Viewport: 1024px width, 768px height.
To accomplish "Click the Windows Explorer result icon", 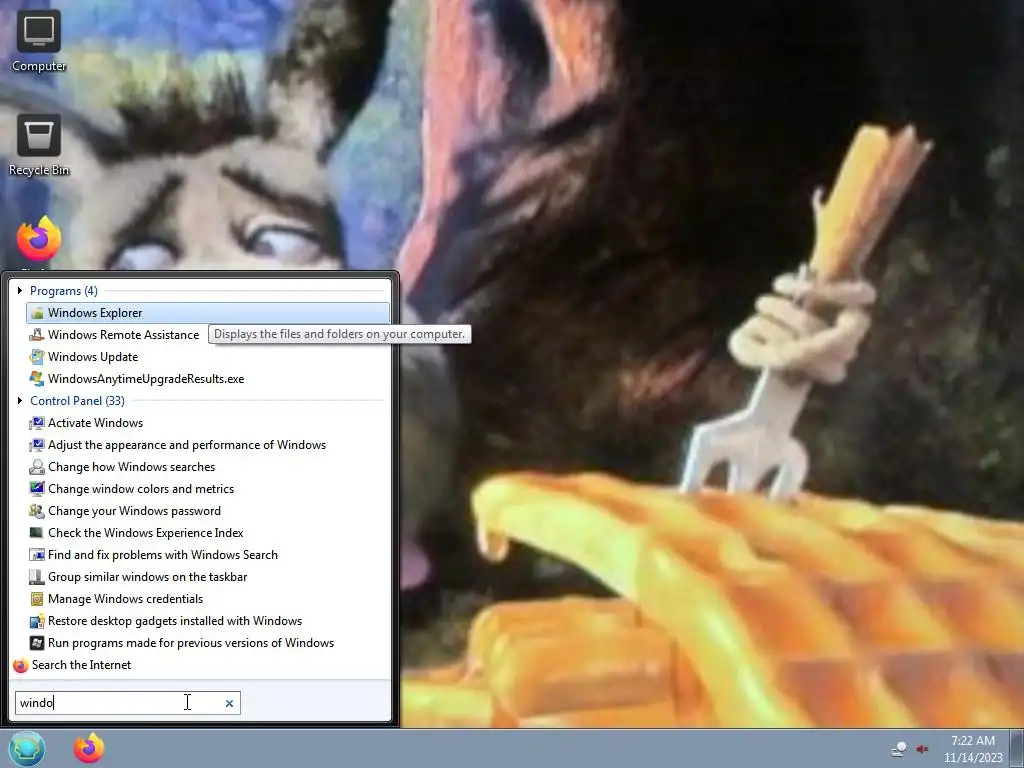I will click(x=37, y=313).
